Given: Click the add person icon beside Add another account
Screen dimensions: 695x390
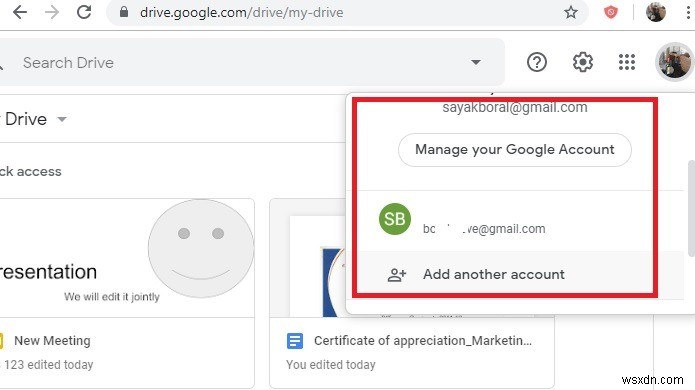Looking at the screenshot, I should [x=397, y=275].
